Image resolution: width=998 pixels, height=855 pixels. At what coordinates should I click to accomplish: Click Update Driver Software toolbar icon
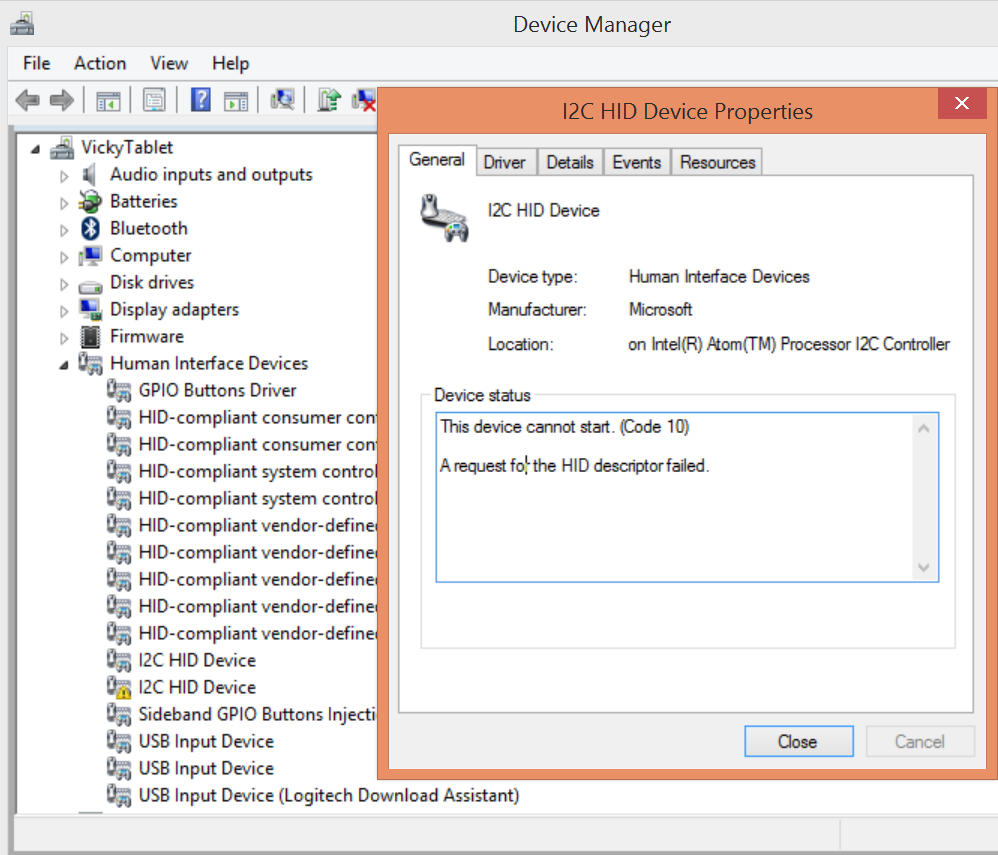pos(329,100)
